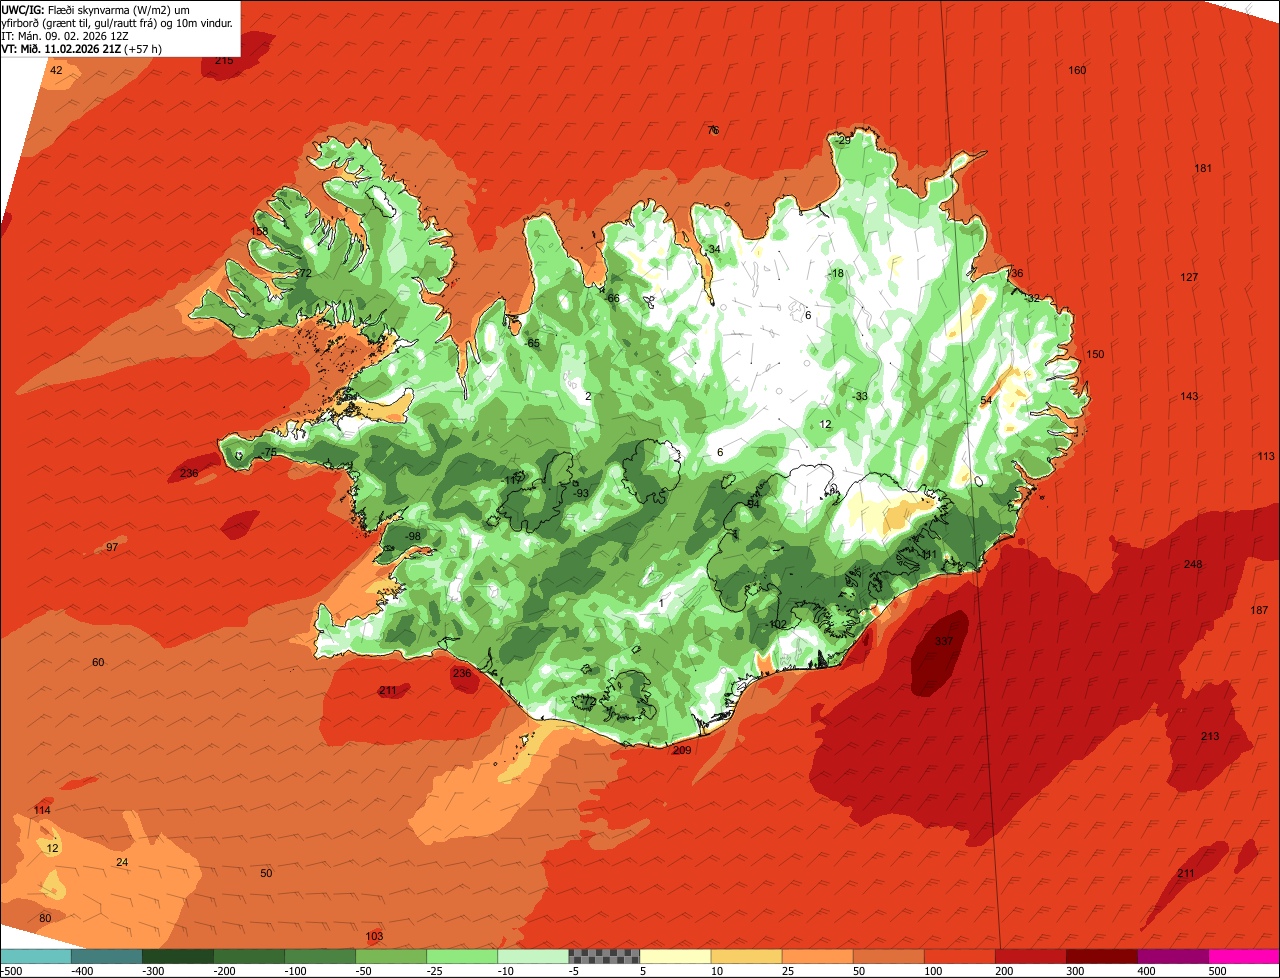The width and height of the screenshot is (1280, 978).
Task: Click the -98 value on the map
Action: [413, 537]
